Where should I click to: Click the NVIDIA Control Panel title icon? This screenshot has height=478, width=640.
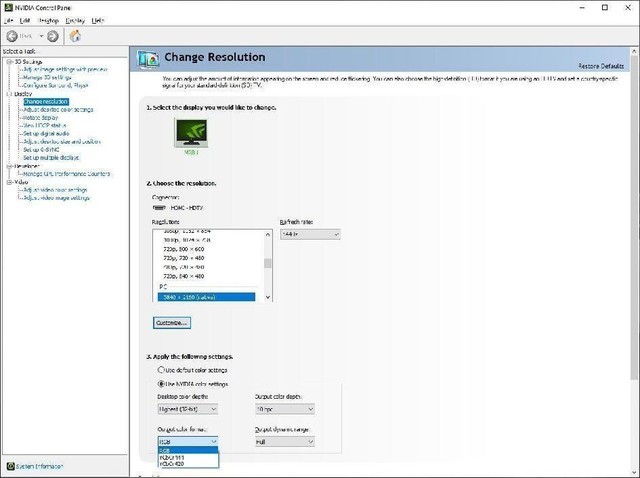(x=8, y=7)
